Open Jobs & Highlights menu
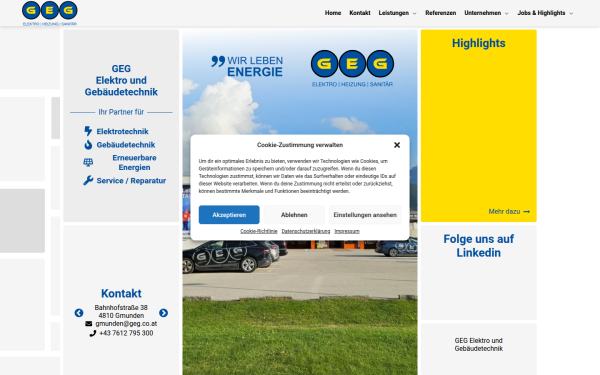This screenshot has height=375, width=600. point(541,13)
